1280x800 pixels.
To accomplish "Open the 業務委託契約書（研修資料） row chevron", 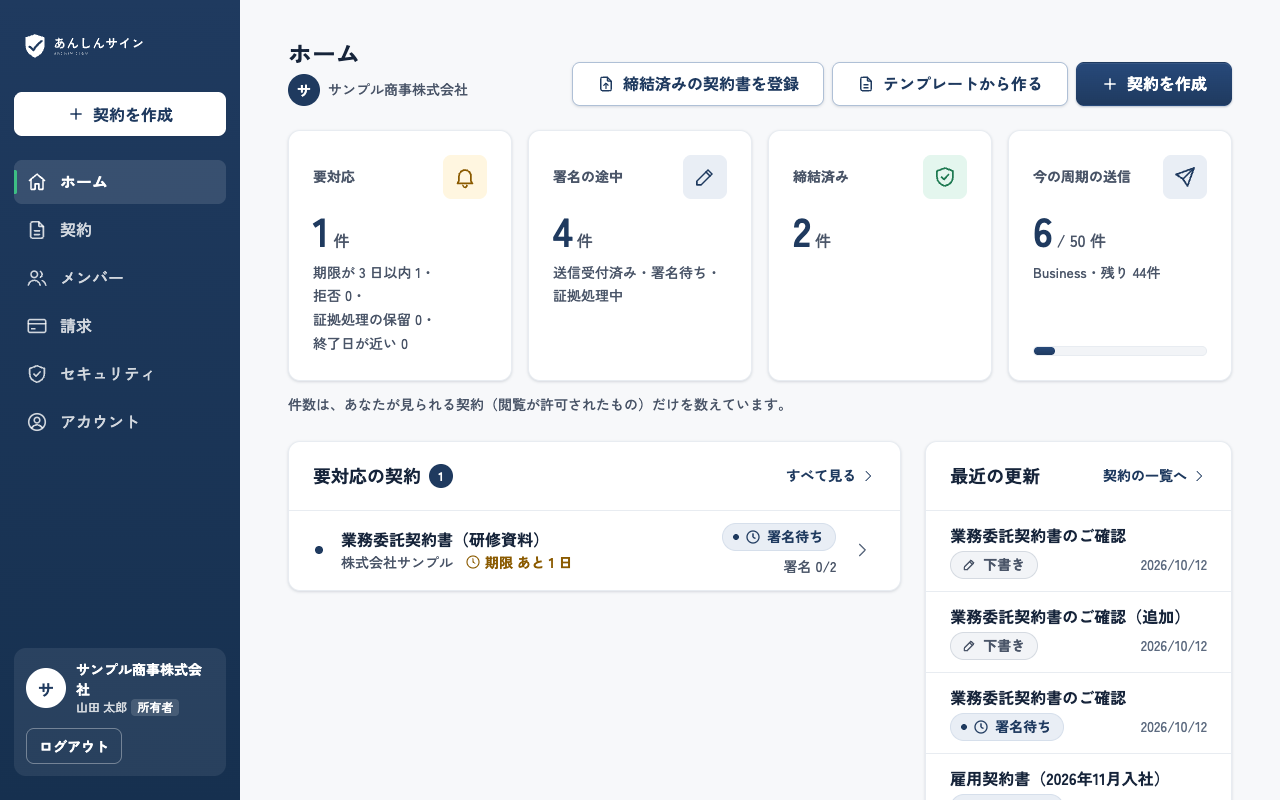I will 862,550.
